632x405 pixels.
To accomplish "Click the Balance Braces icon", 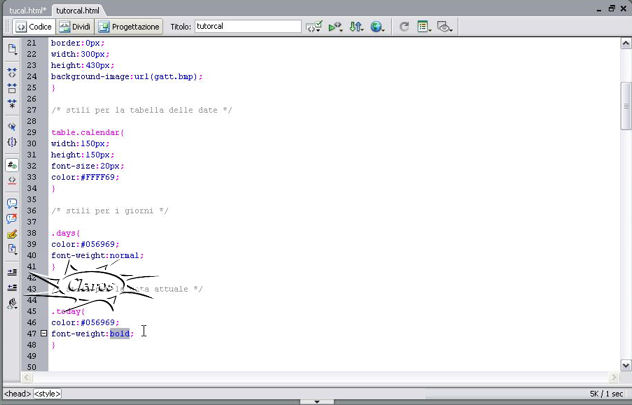I will tap(12, 142).
